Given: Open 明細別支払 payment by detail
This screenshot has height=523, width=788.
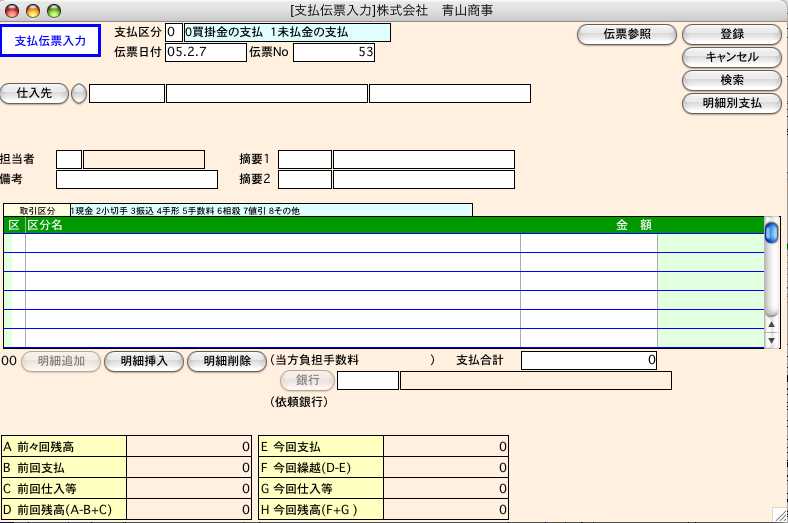Looking at the screenshot, I should pyautogui.click(x=731, y=103).
